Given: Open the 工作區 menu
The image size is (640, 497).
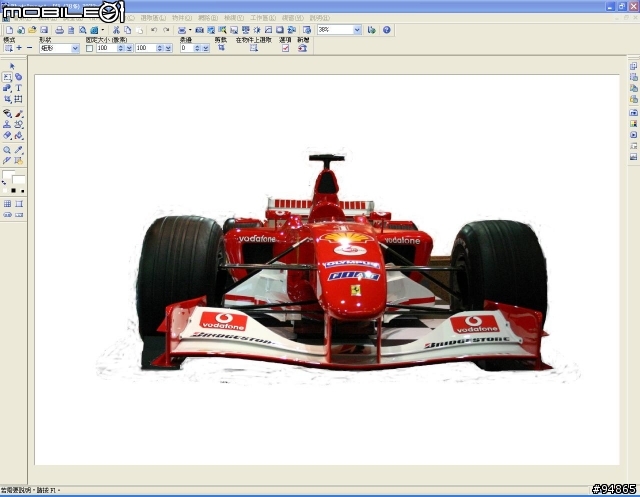Looking at the screenshot, I should [263, 18].
